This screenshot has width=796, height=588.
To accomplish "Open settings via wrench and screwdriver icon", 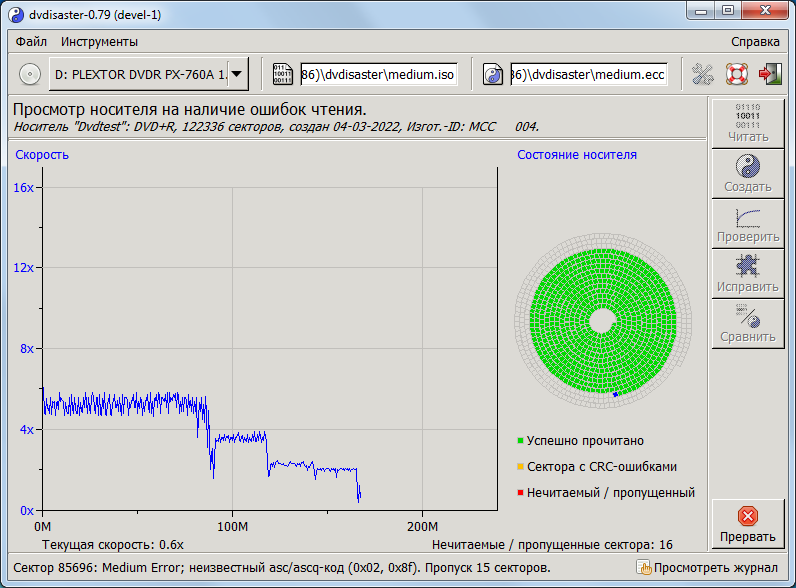I will click(703, 74).
